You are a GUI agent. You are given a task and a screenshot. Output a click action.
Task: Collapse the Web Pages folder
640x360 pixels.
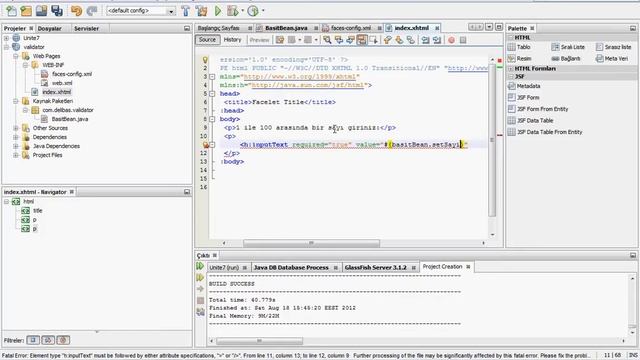tap(16, 56)
